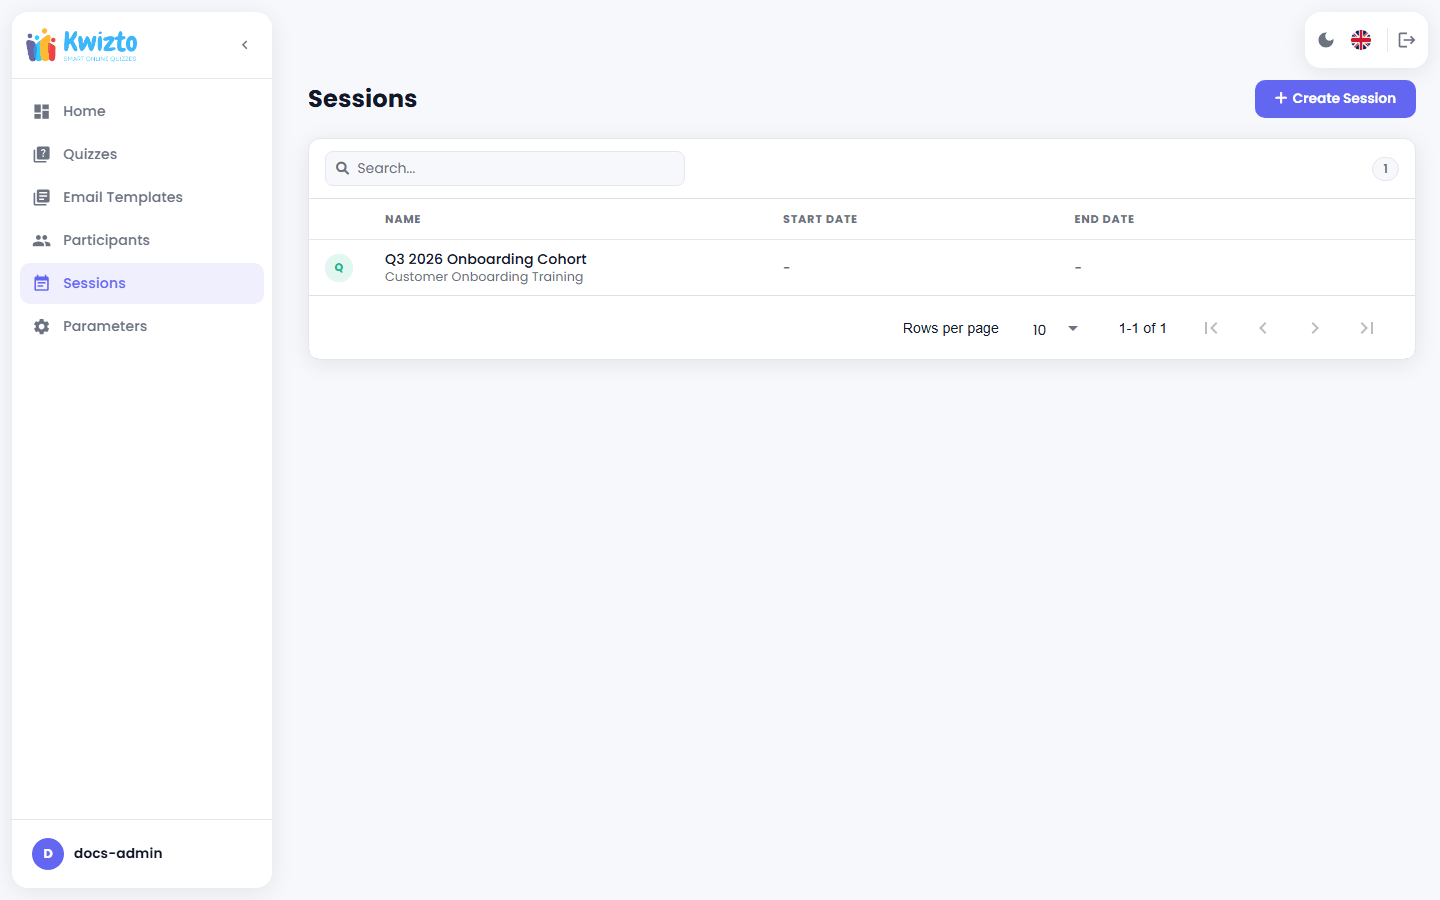This screenshot has height=900, width=1440.
Task: Open the docs-admin account name
Action: point(118,853)
